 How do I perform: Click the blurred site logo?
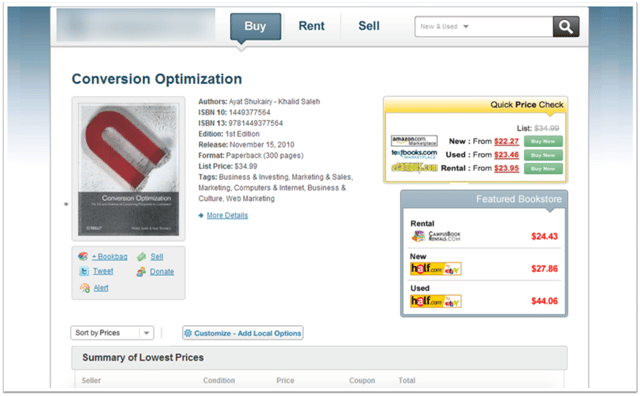136,25
